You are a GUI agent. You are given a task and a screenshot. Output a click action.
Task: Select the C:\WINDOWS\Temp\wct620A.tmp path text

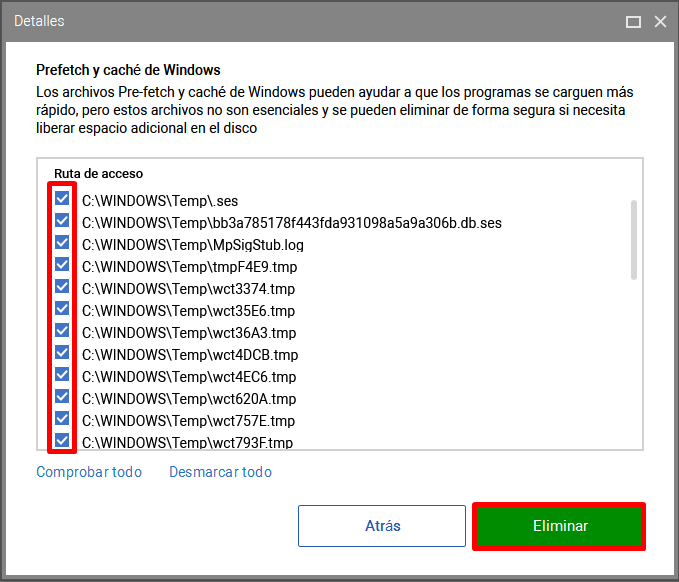pyautogui.click(x=189, y=399)
